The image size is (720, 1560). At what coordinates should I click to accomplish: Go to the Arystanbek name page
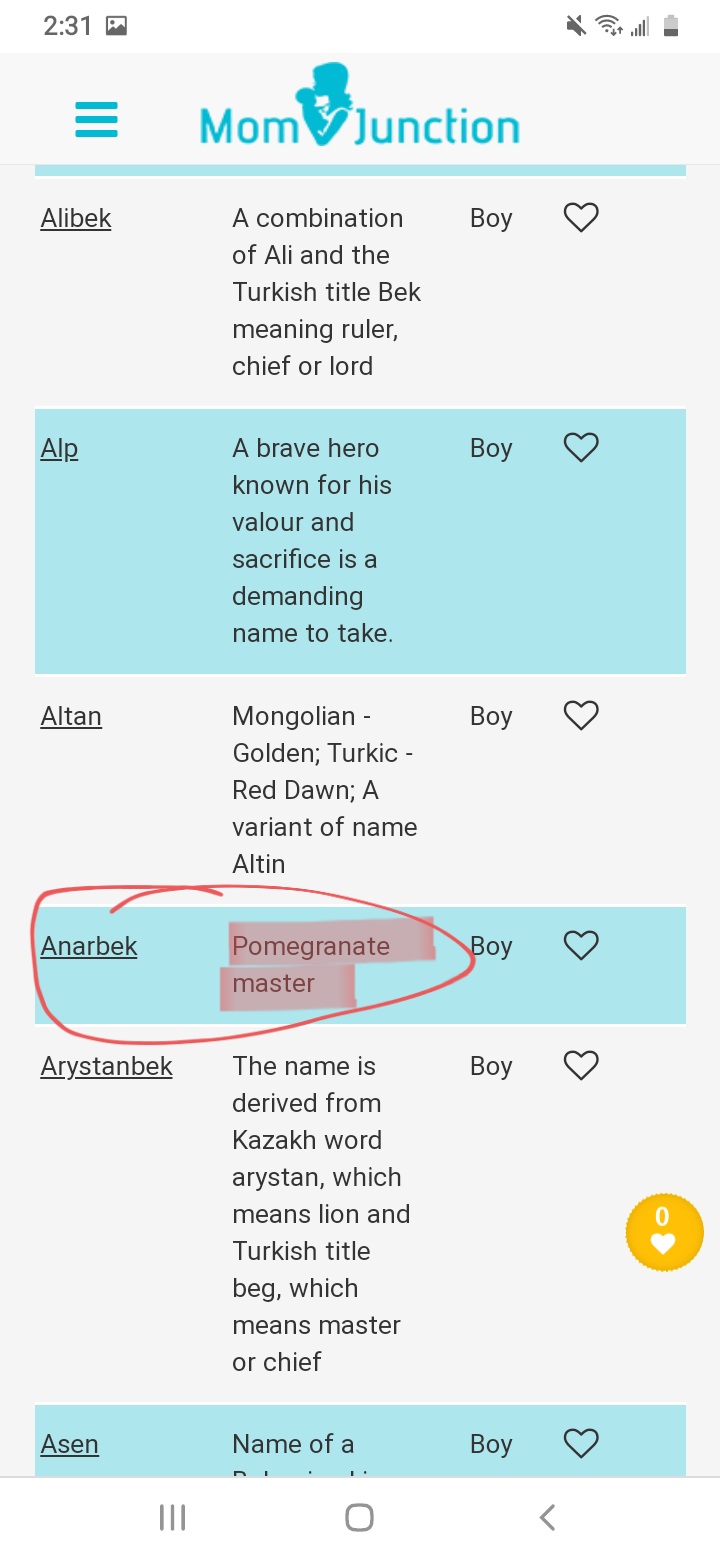point(107,1066)
